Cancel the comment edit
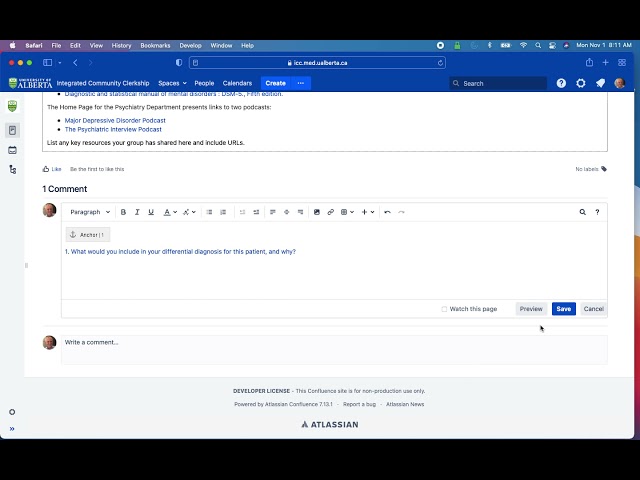This screenshot has width=640, height=480. pos(593,309)
